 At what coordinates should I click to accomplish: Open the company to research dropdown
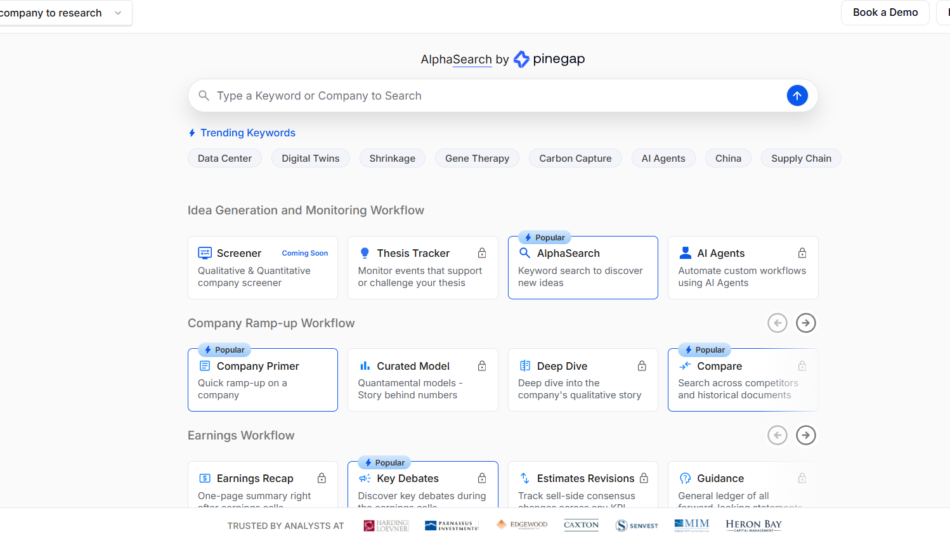click(64, 13)
